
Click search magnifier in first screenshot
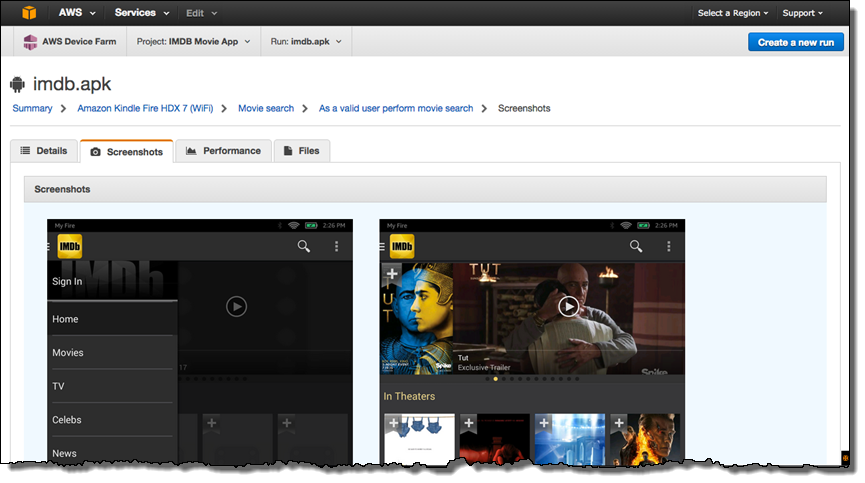(304, 246)
